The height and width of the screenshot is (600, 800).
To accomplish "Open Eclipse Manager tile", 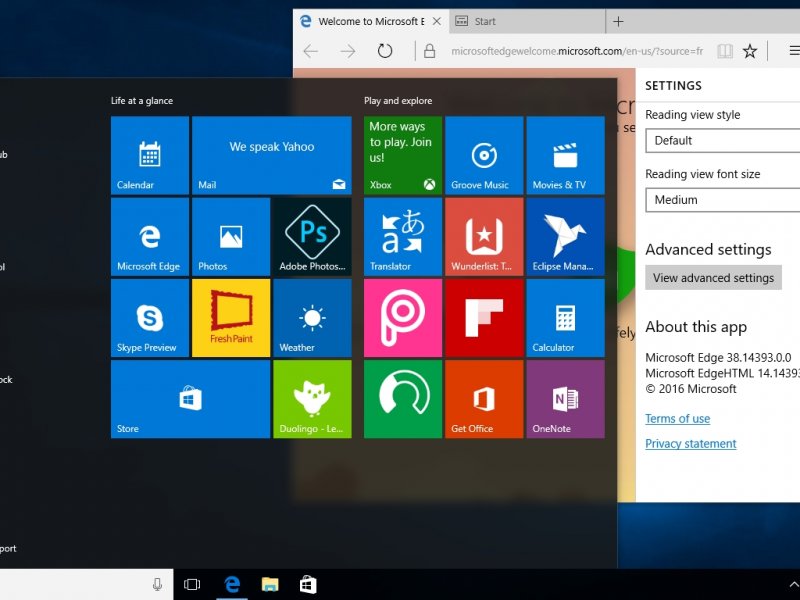I will pos(565,237).
